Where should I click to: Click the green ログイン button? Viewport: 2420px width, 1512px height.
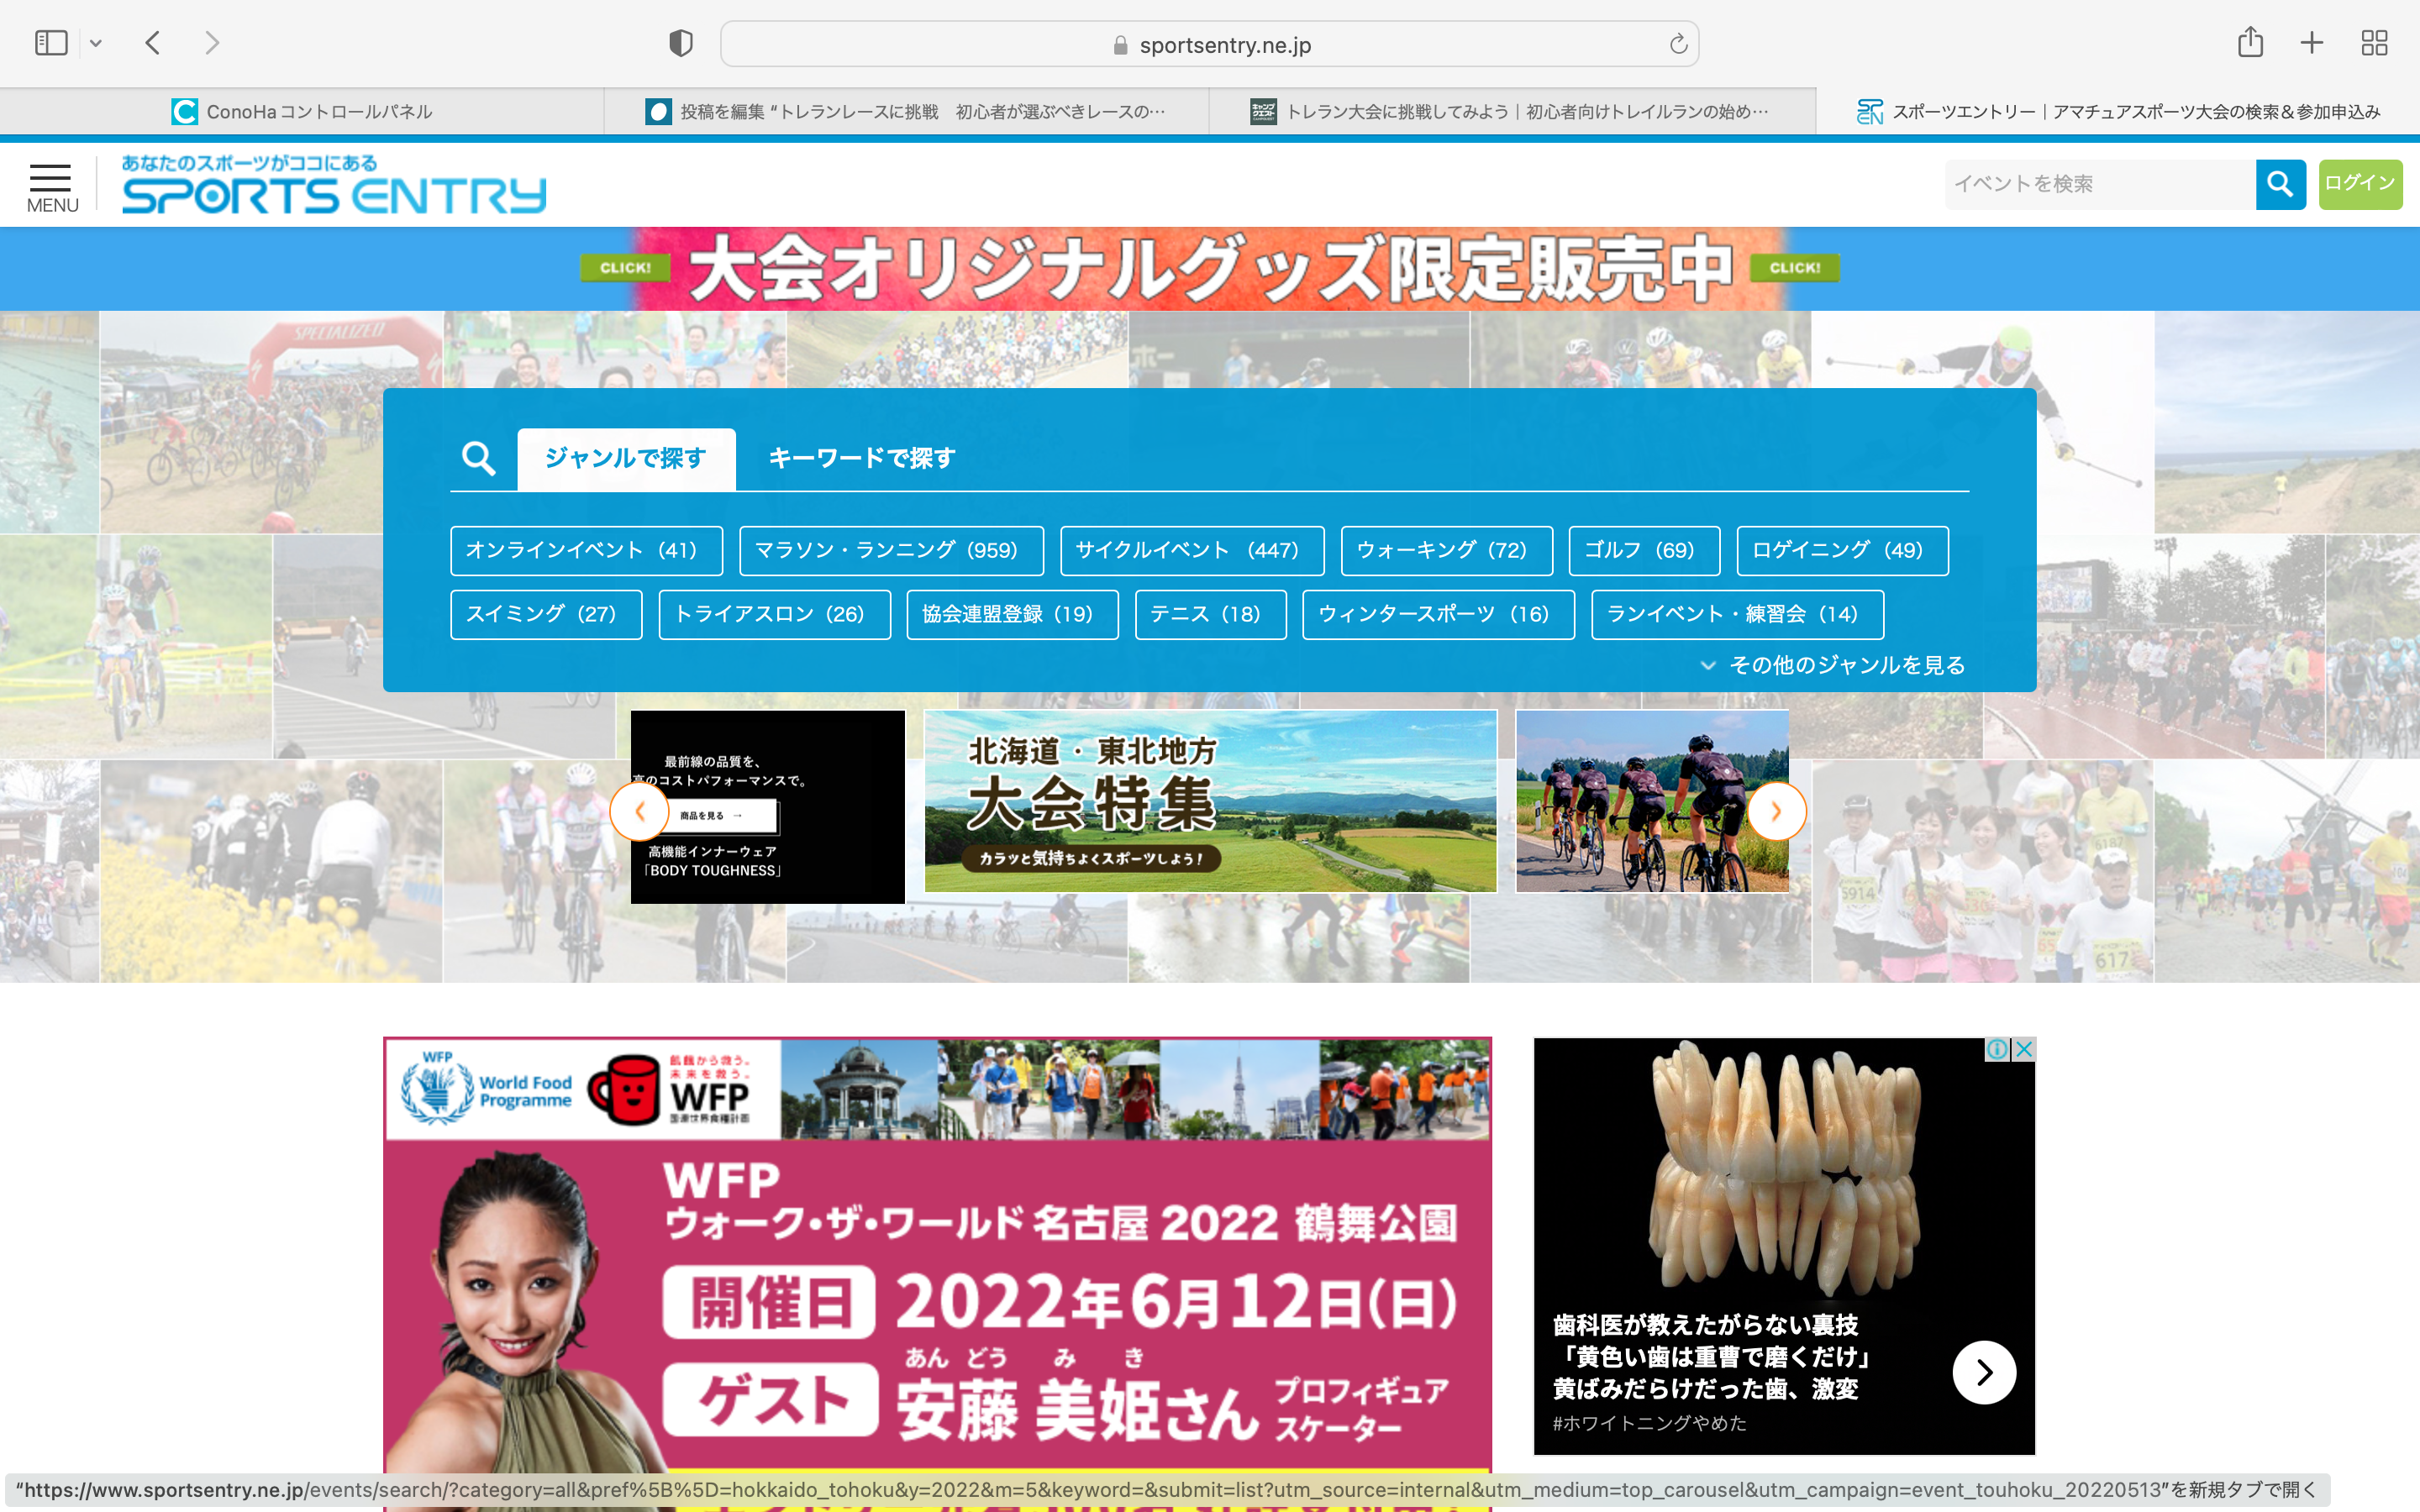click(x=2360, y=184)
